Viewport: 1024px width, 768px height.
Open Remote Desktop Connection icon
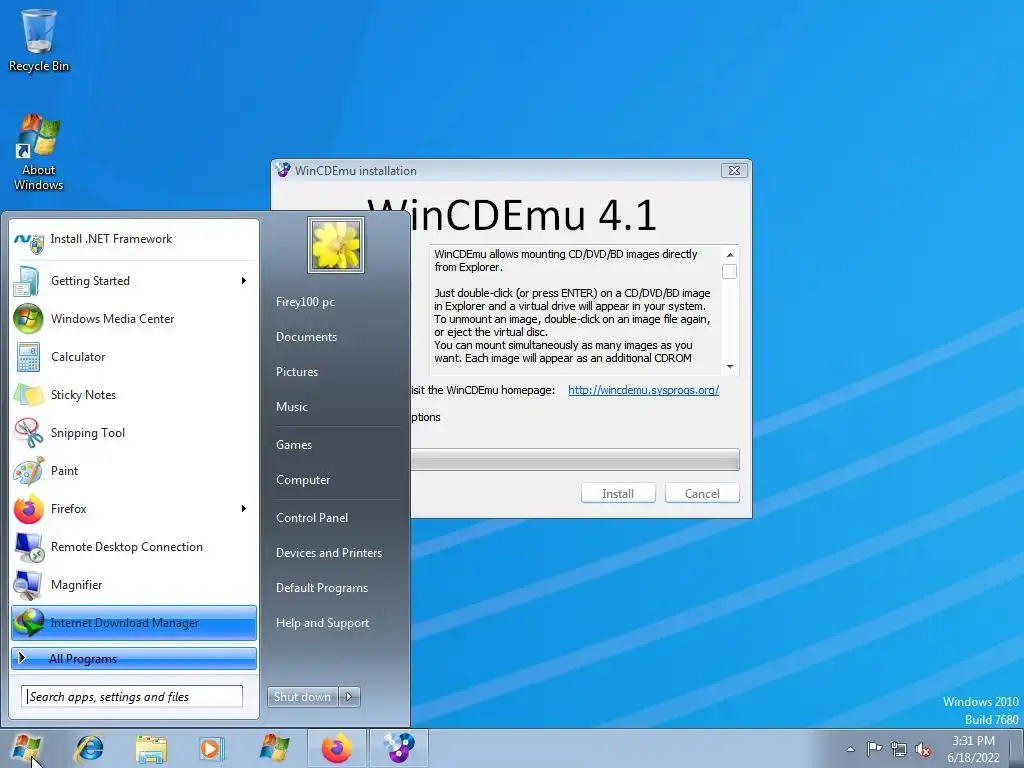click(x=29, y=547)
